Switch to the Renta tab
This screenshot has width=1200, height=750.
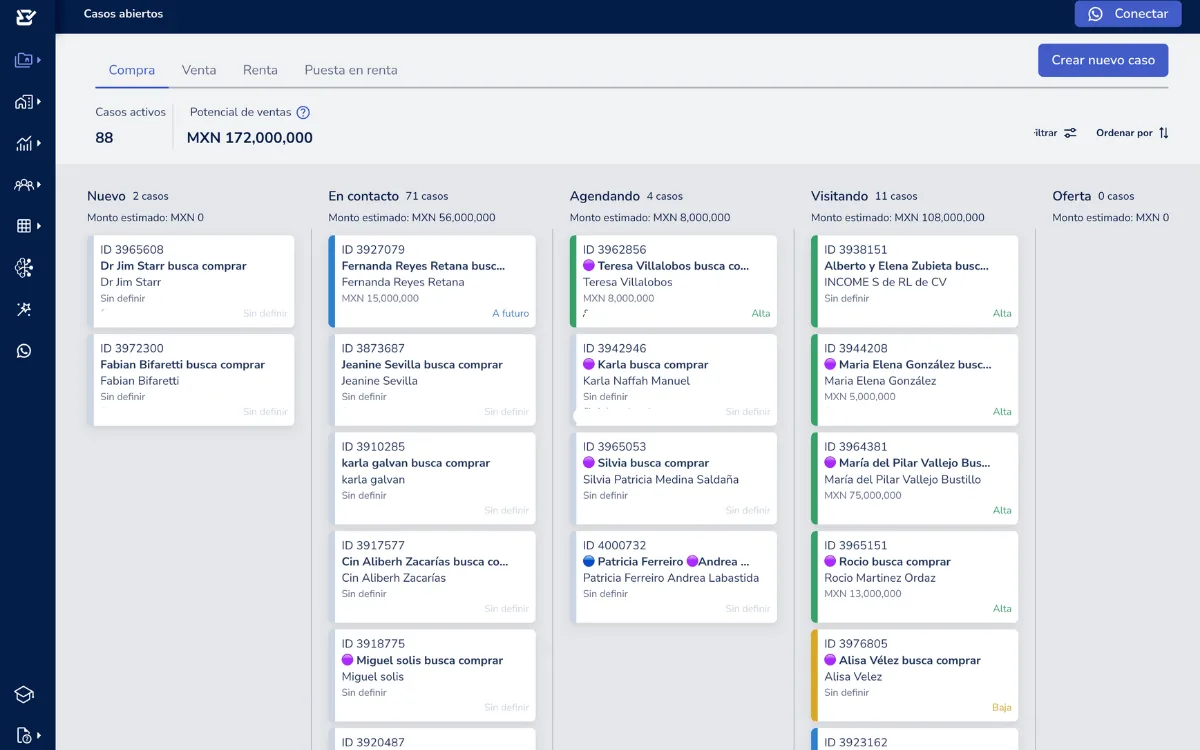coord(260,70)
